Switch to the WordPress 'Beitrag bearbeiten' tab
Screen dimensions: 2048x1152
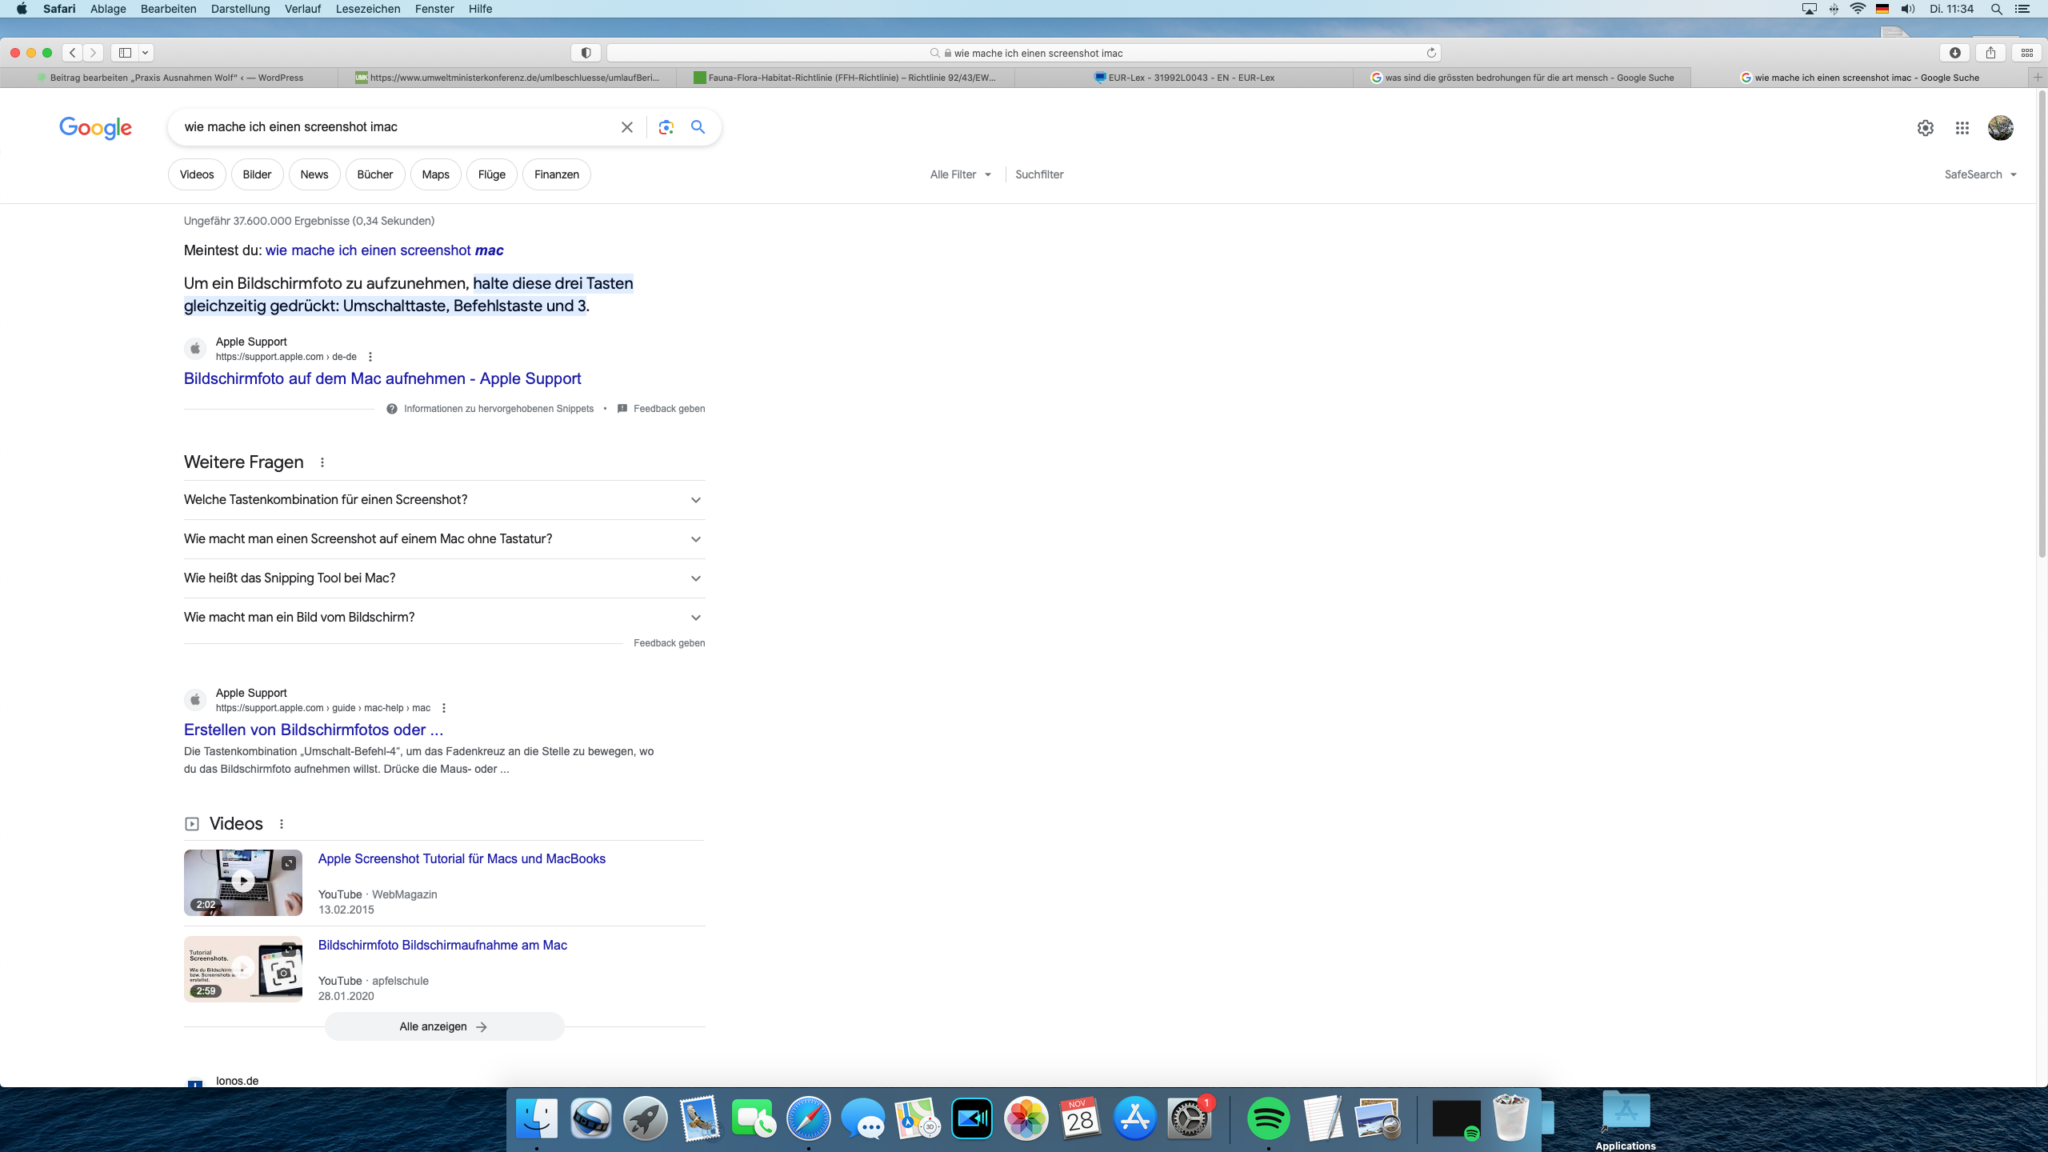pos(170,77)
